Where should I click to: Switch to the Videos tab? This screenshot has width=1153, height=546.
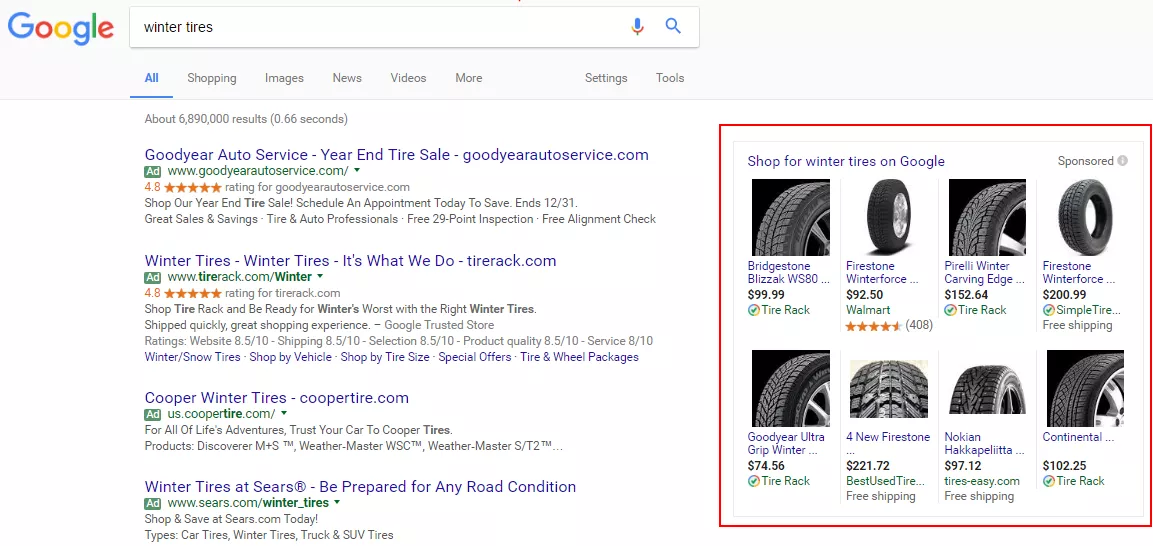(408, 78)
